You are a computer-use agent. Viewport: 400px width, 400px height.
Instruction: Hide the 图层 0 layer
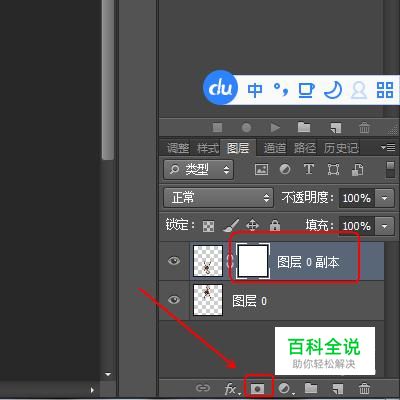click(174, 300)
